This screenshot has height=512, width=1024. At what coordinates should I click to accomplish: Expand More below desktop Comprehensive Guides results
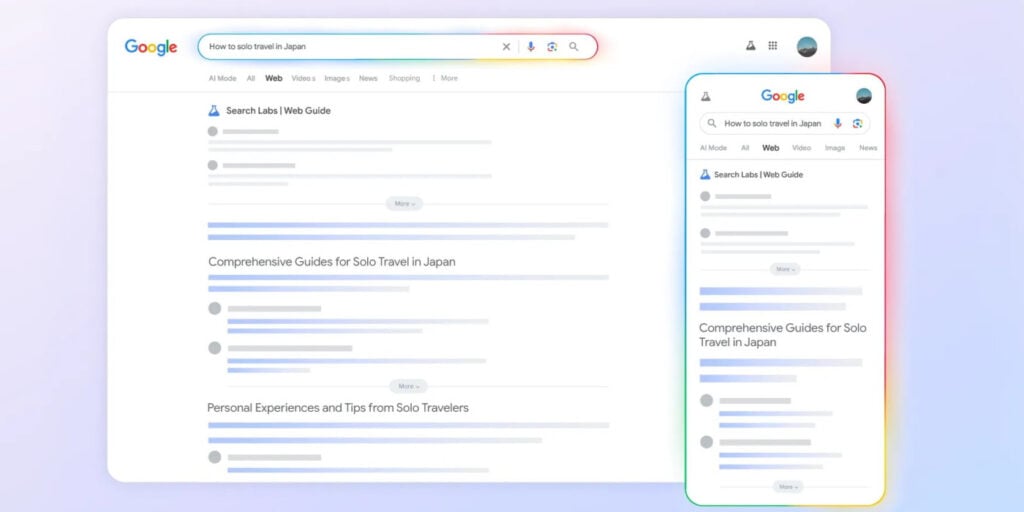[x=408, y=386]
